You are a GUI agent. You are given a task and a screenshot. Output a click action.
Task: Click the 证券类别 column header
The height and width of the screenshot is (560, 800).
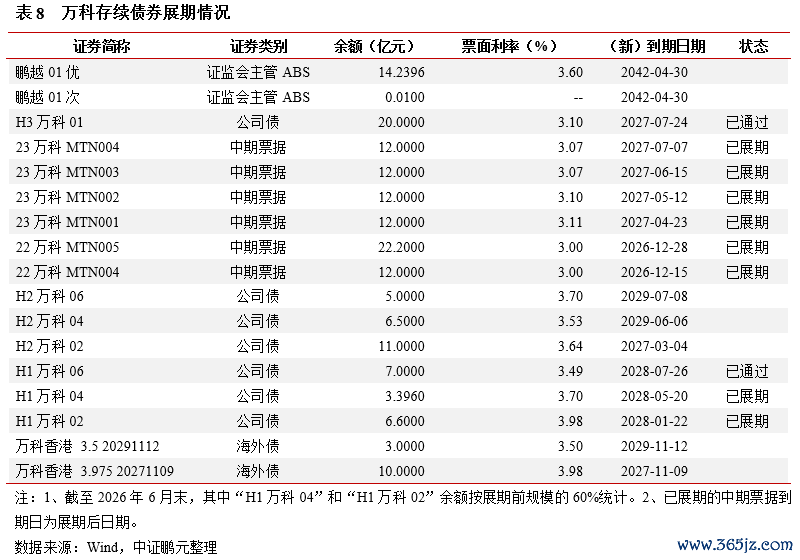(258, 46)
